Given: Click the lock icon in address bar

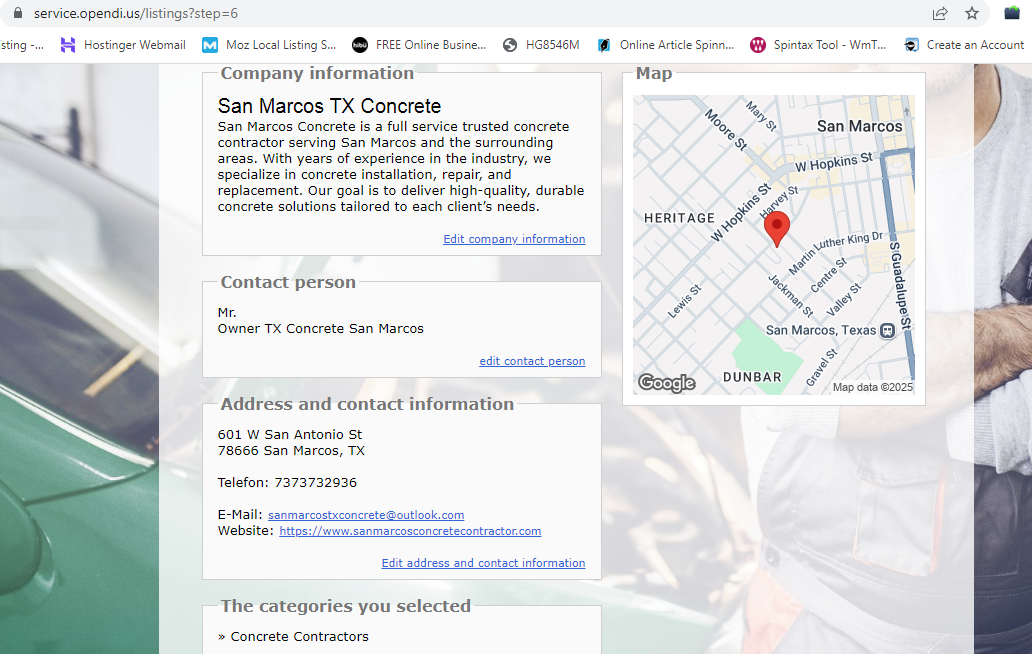Looking at the screenshot, I should click(x=18, y=13).
